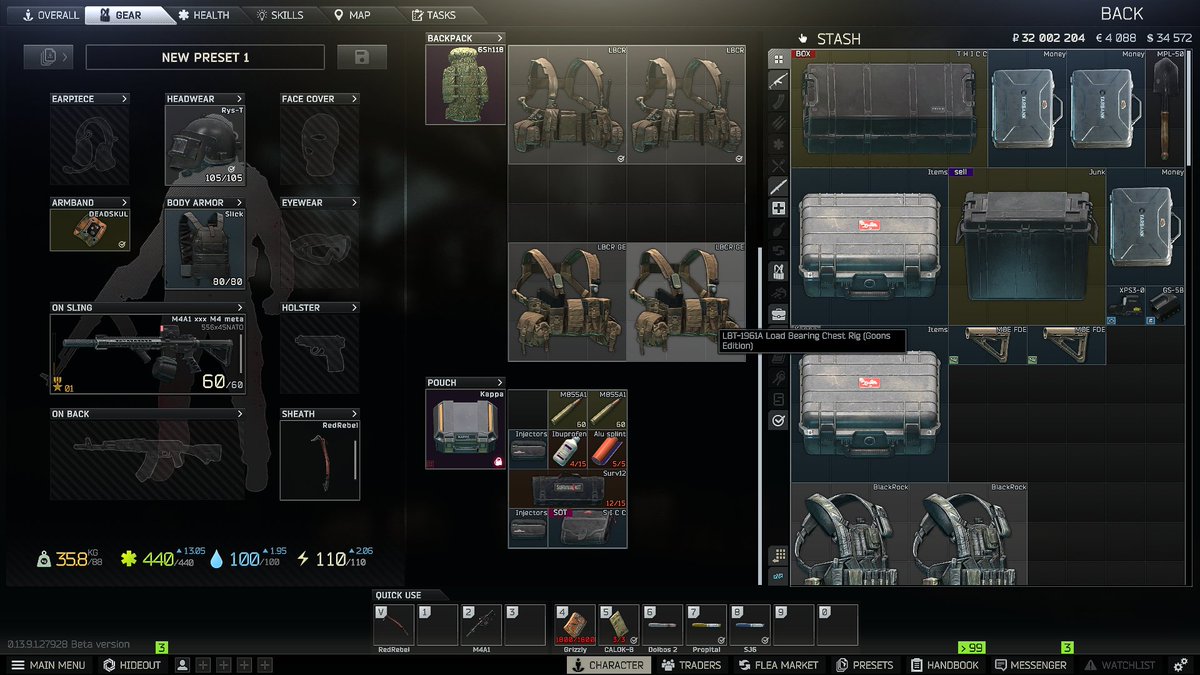Image resolution: width=1200 pixels, height=675 pixels.
Task: Open the T H I C C box case
Action: (889, 108)
